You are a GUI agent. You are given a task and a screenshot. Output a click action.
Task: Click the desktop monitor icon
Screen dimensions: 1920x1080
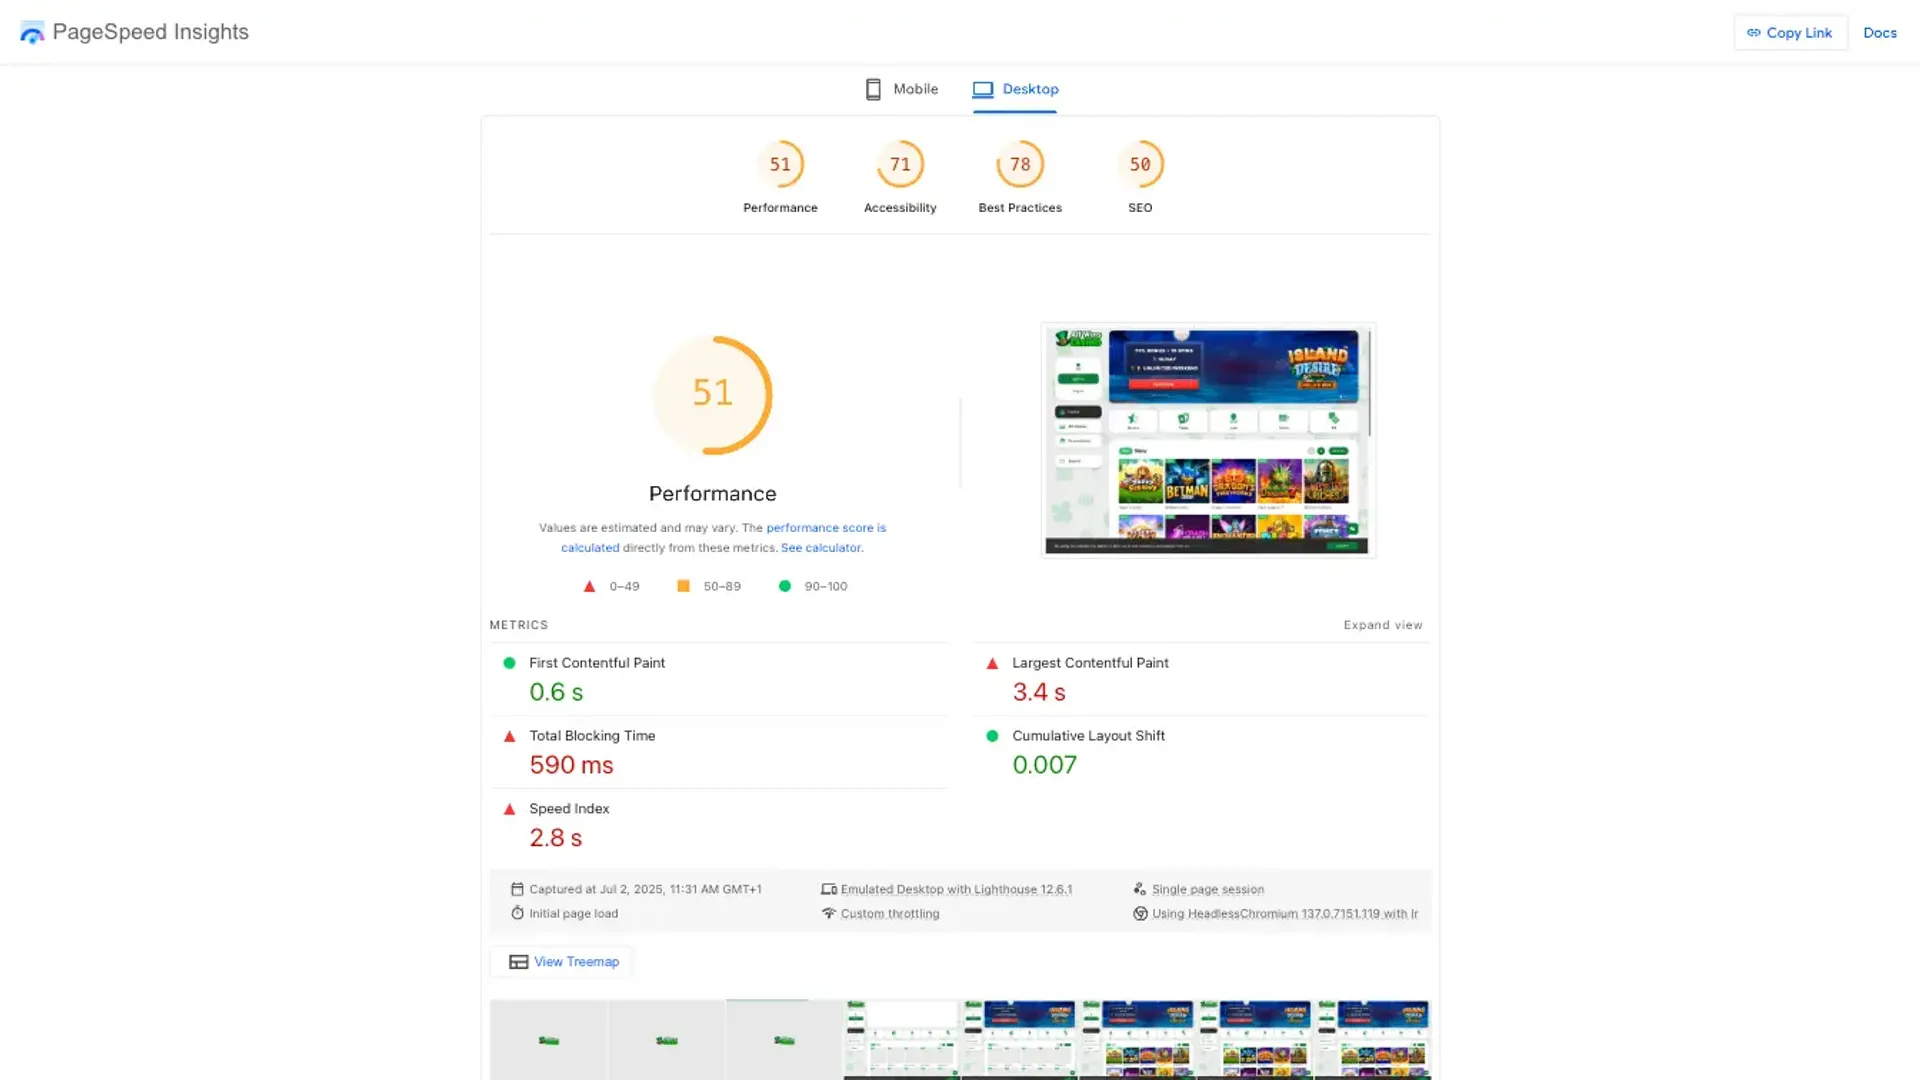tap(983, 89)
